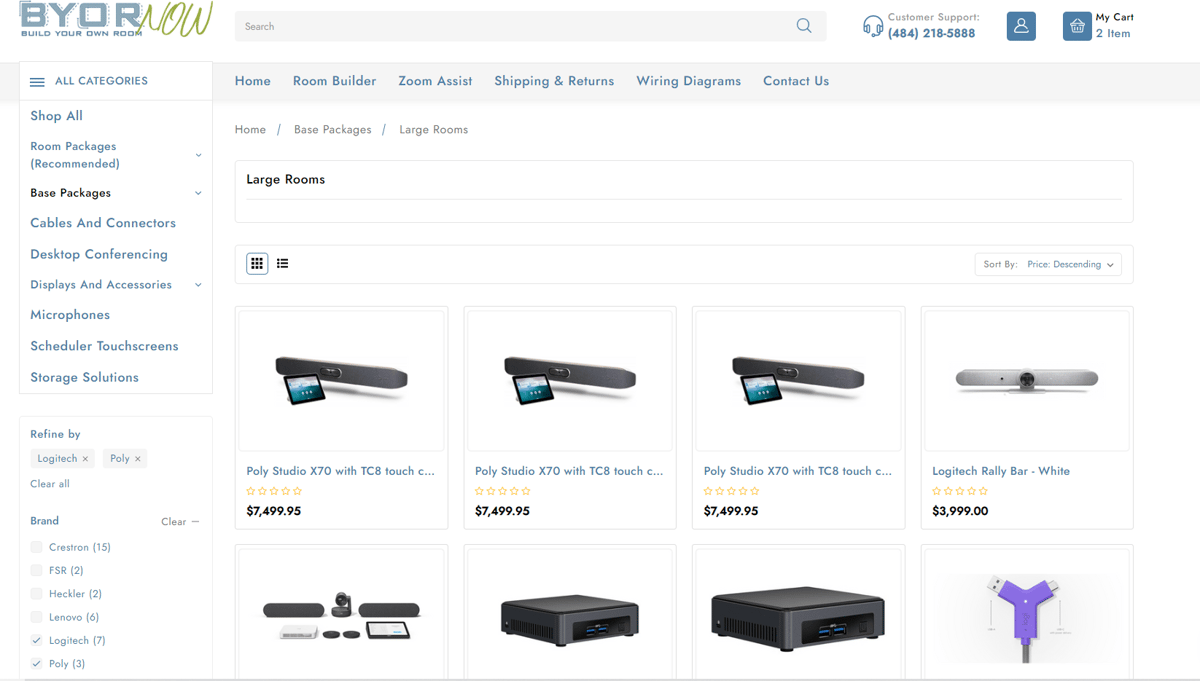Viewport: 1200px width, 681px height.
Task: Open Shipping & Returns page
Action: point(554,81)
